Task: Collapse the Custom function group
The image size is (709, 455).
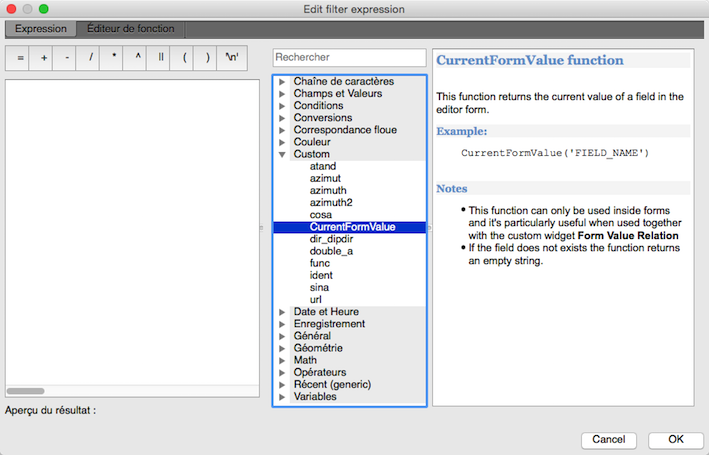Action: click(282, 155)
